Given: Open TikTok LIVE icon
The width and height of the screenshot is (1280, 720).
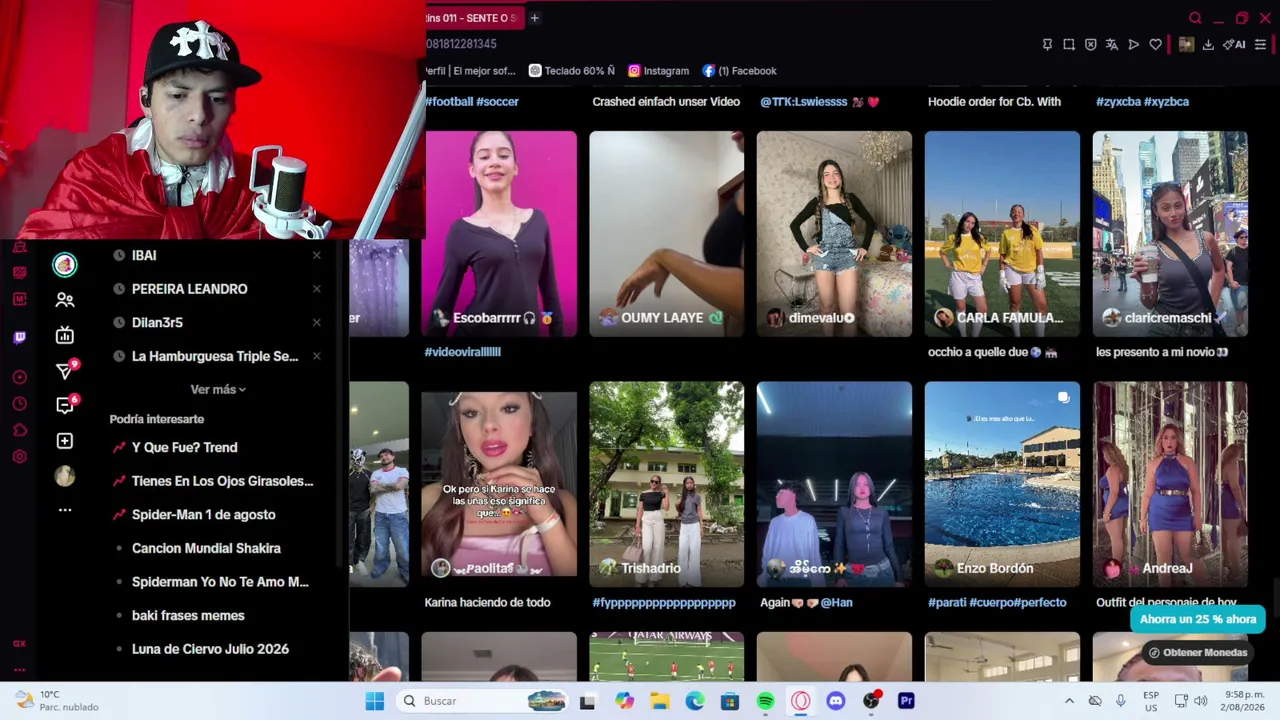Looking at the screenshot, I should click(x=65, y=335).
